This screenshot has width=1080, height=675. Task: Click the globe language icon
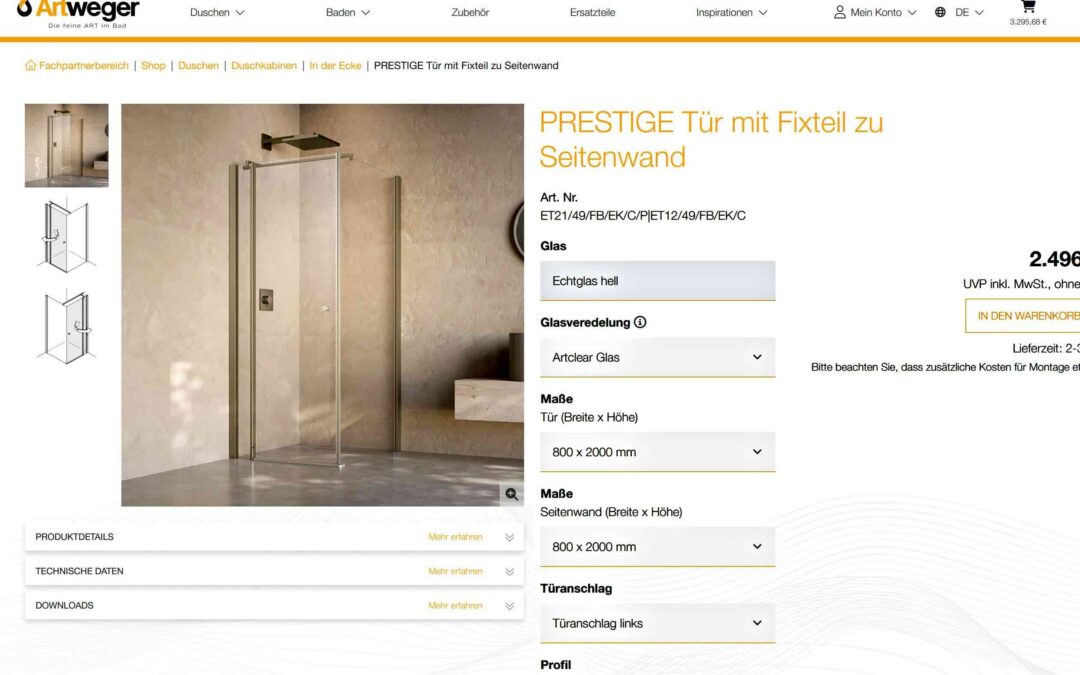coord(940,12)
